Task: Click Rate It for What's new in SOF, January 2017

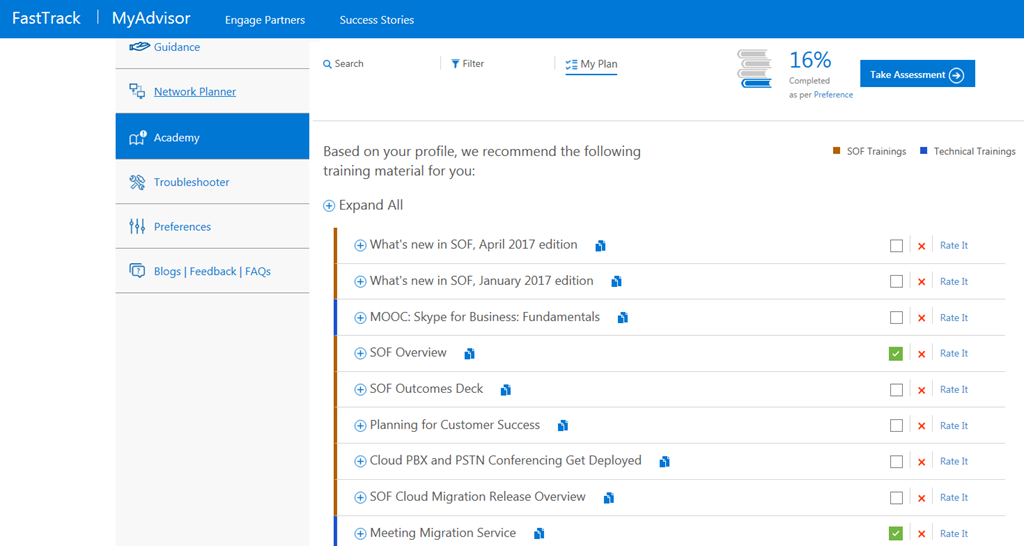Action: pyautogui.click(x=953, y=282)
